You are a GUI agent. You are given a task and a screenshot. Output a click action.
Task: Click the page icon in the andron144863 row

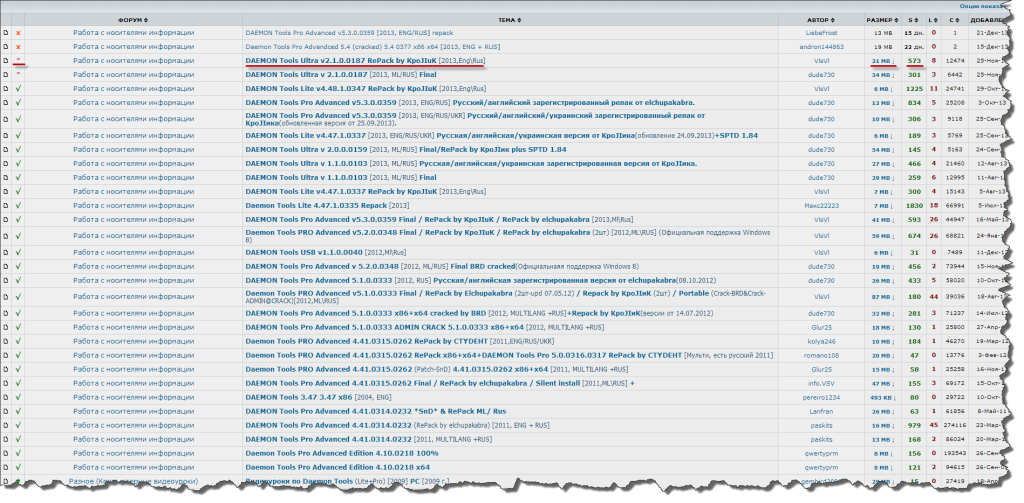(x=5, y=47)
